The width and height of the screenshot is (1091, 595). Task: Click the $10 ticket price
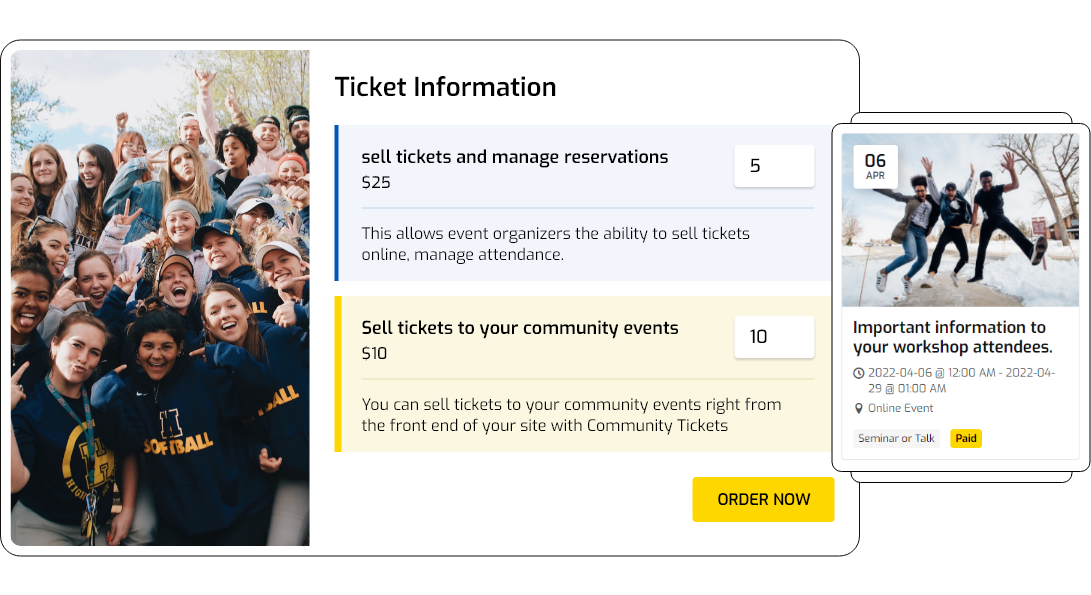(374, 353)
